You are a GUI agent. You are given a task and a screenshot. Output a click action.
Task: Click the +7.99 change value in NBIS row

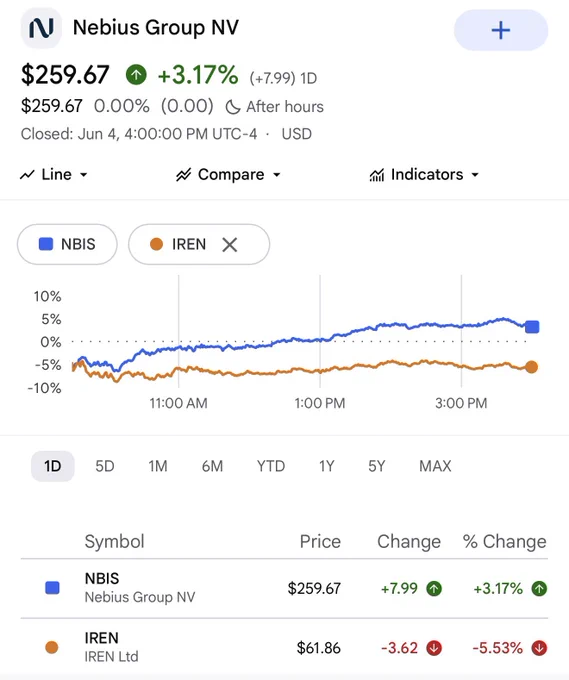399,588
